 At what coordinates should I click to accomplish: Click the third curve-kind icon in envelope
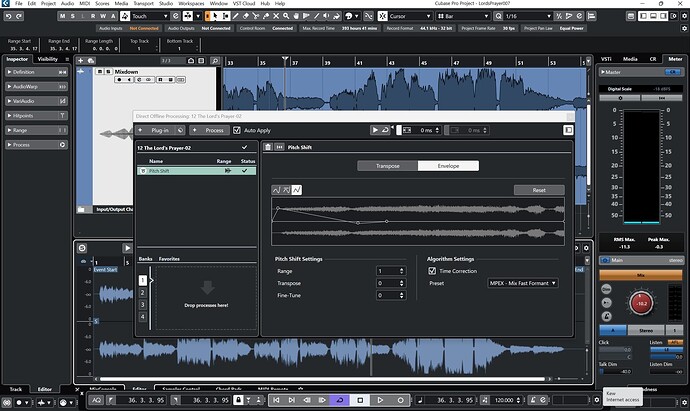[x=297, y=190]
